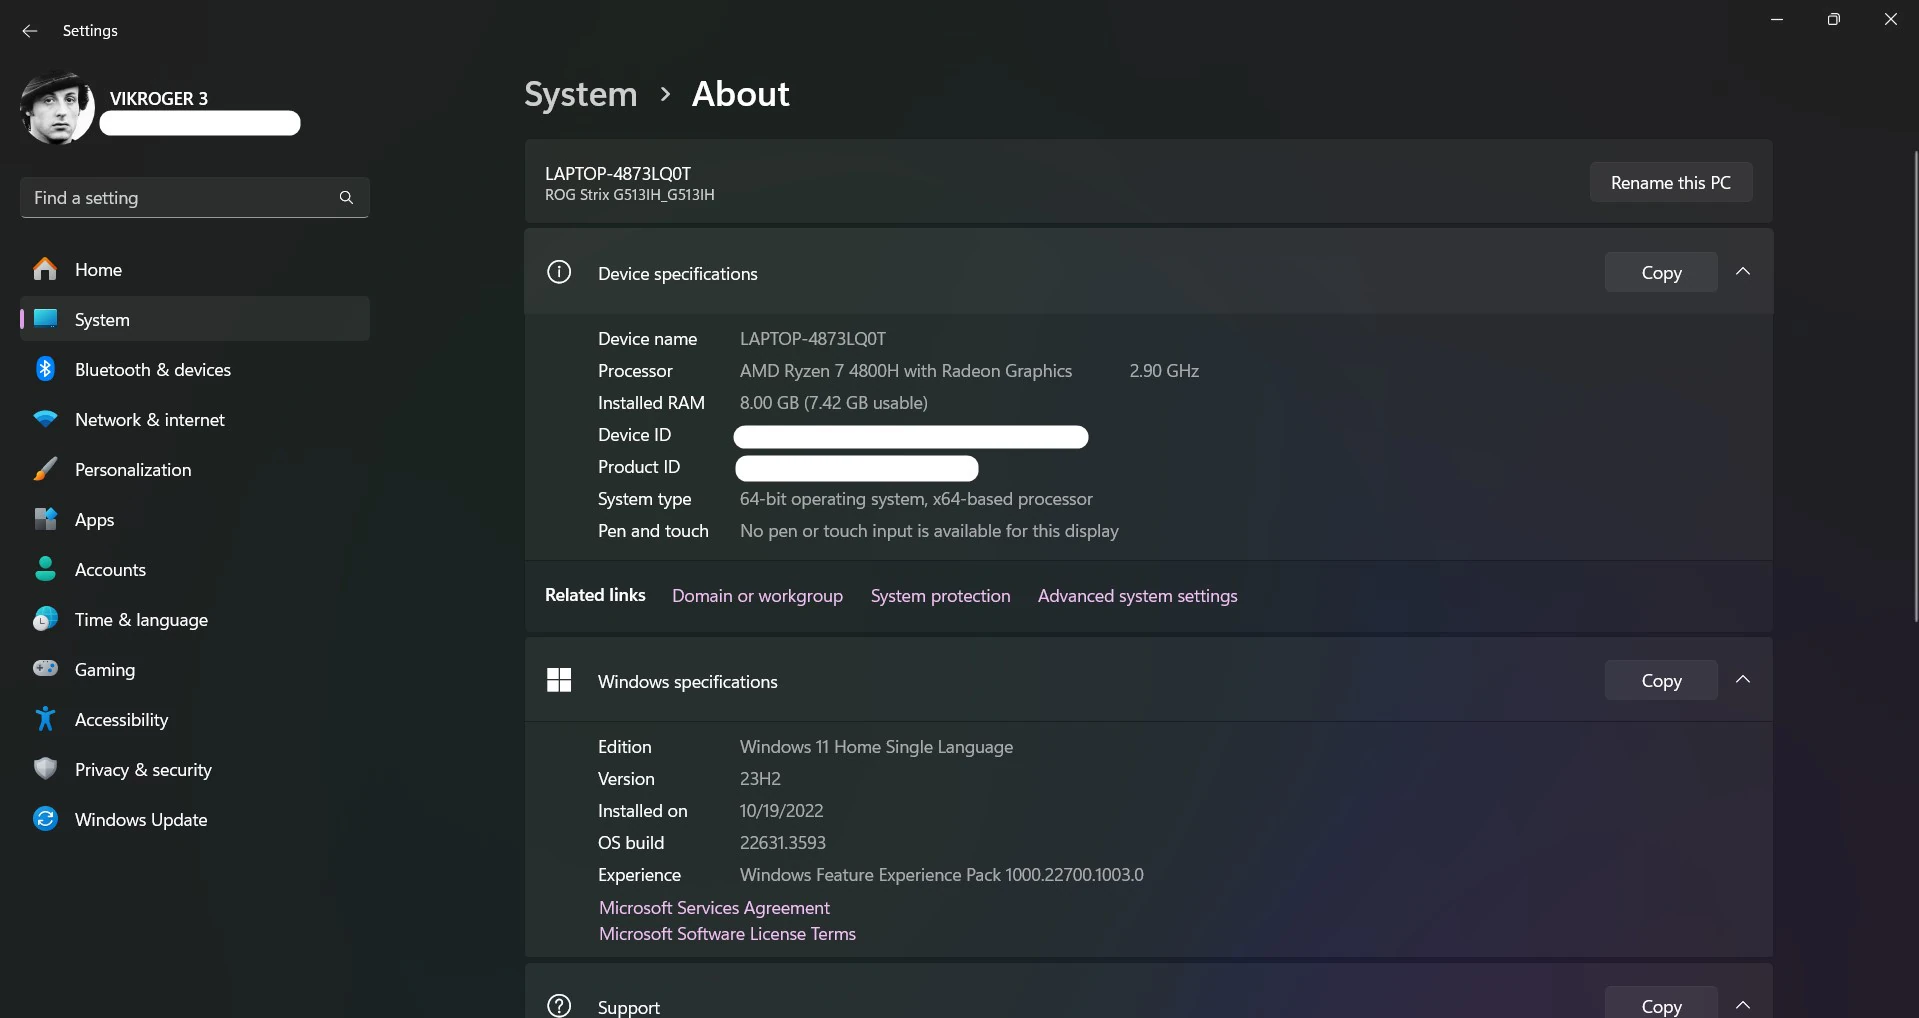
Task: Open the Home settings page
Action: [x=195, y=269]
